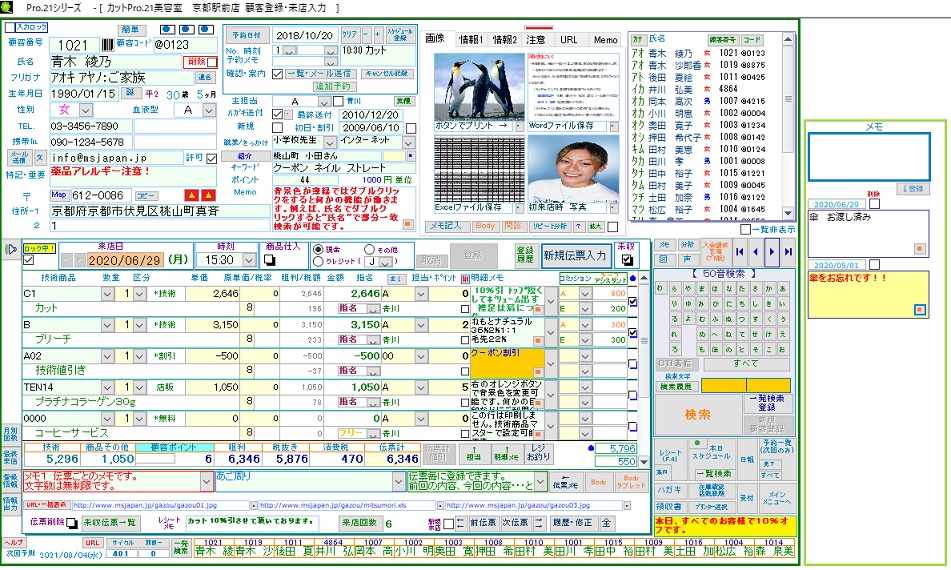The width and height of the screenshot is (951, 570).
Task: Go to the next customer record
Action: 771,252
